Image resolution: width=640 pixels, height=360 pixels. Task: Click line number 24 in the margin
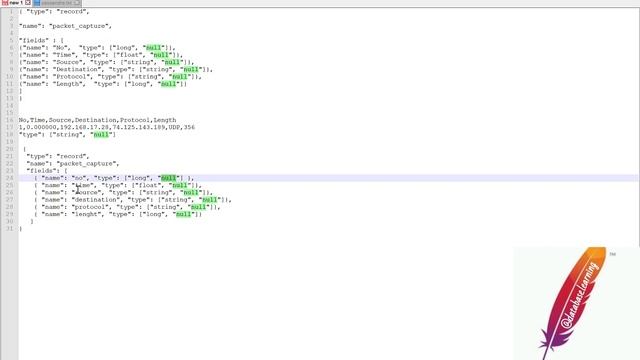pos(10,178)
